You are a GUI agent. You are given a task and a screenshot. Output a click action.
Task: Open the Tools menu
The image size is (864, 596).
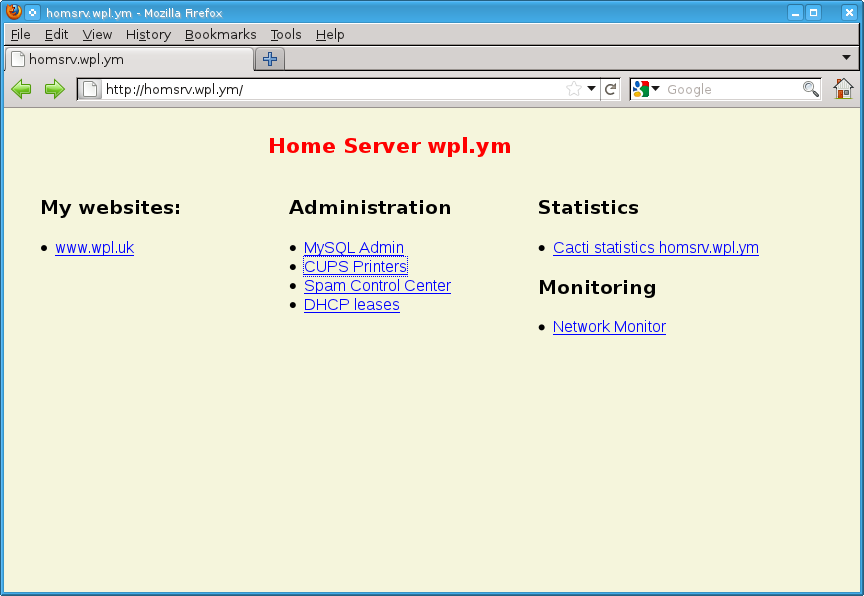click(x=285, y=35)
